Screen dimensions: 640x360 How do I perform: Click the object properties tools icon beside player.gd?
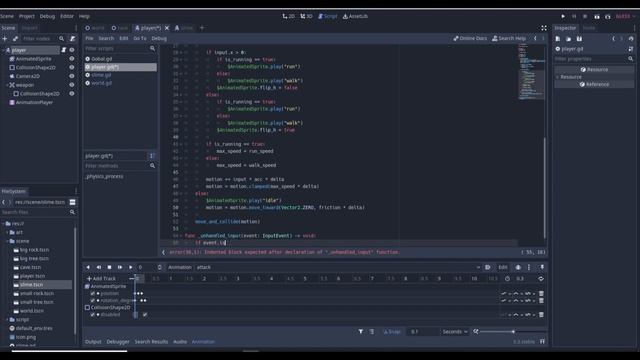(631, 49)
